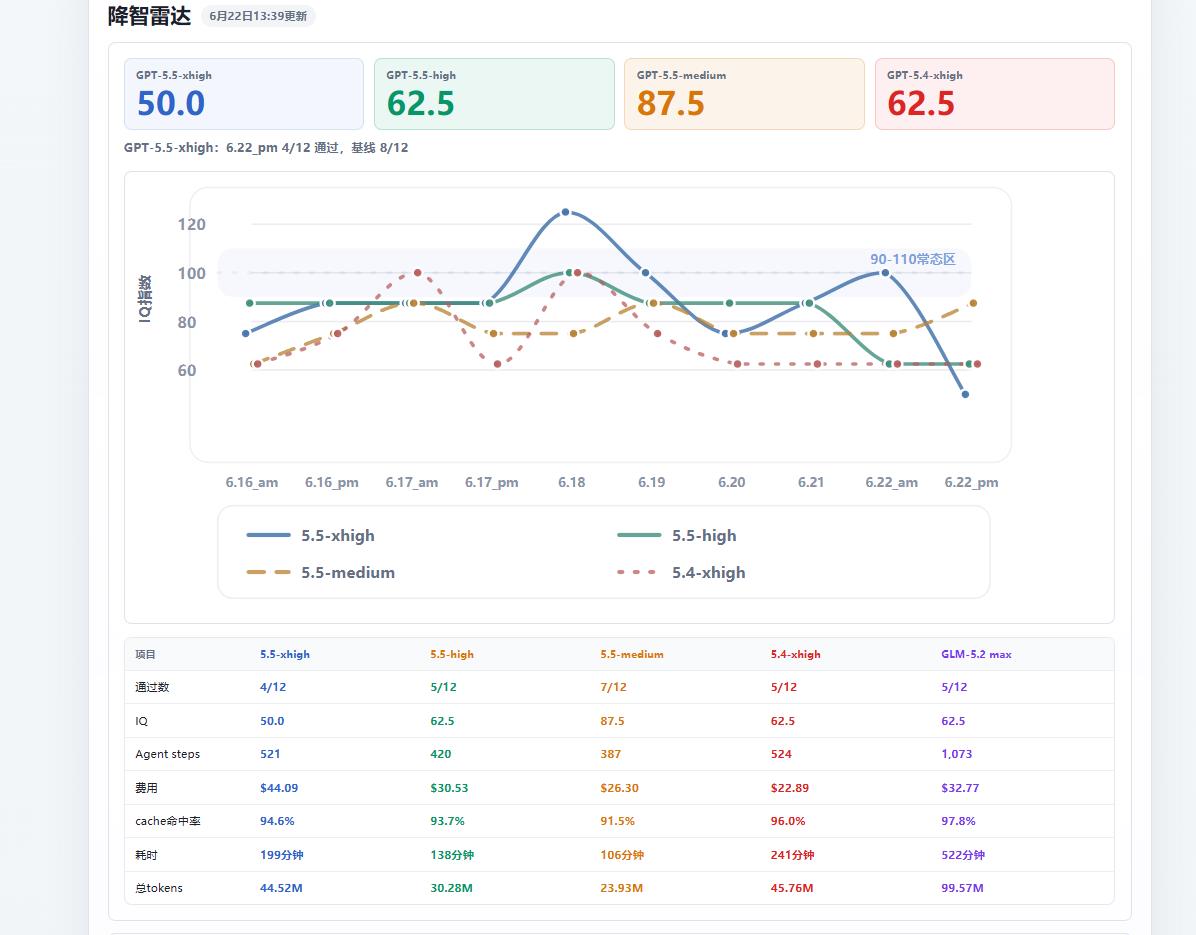
Task: Click the 5.5-medium table column header
Action: [632, 654]
